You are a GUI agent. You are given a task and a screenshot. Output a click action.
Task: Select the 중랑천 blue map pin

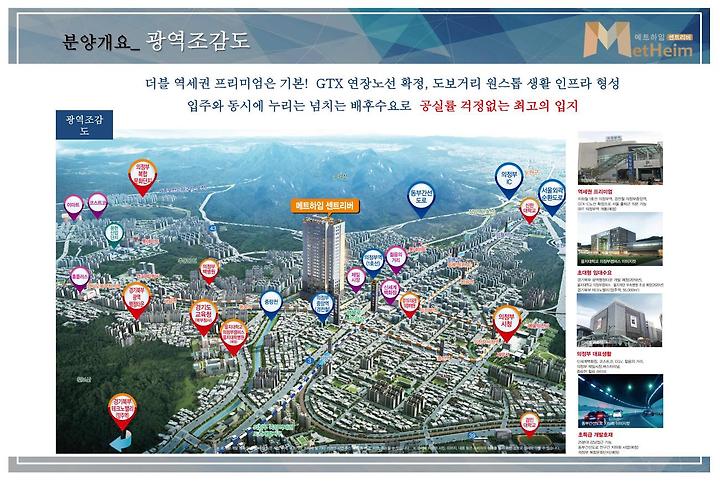[270, 305]
